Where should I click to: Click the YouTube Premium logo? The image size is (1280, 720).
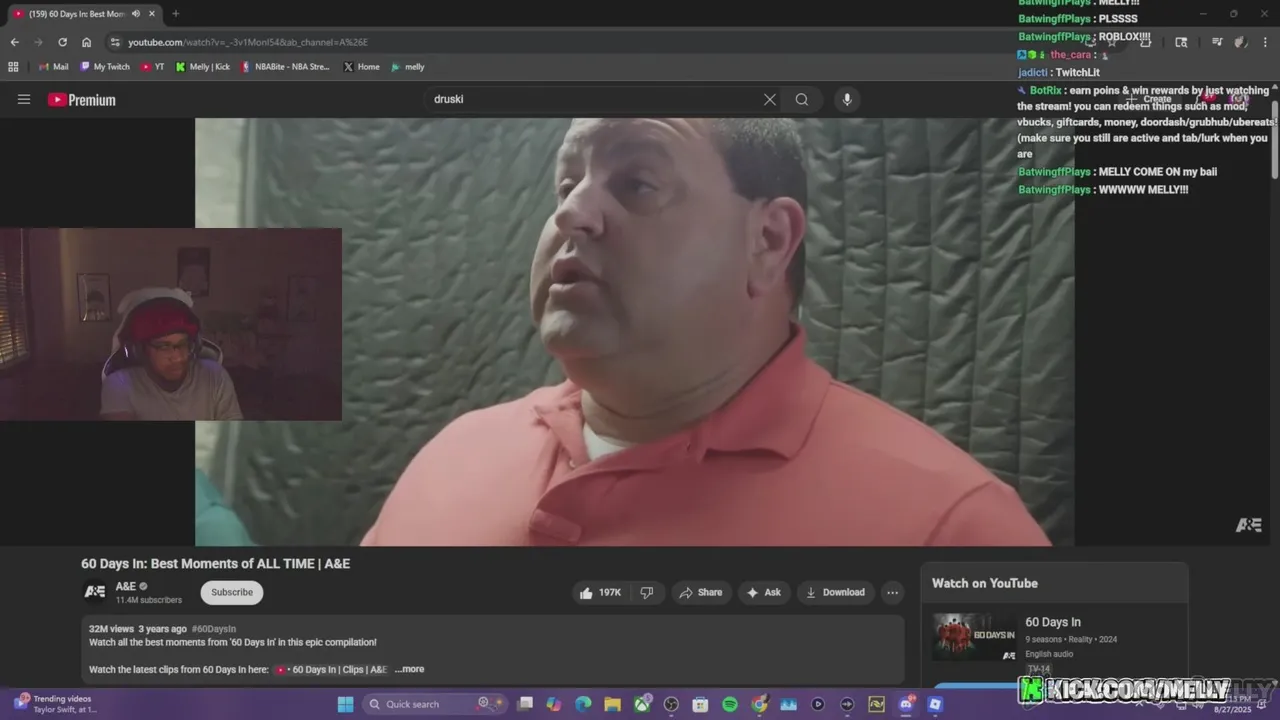[82, 100]
